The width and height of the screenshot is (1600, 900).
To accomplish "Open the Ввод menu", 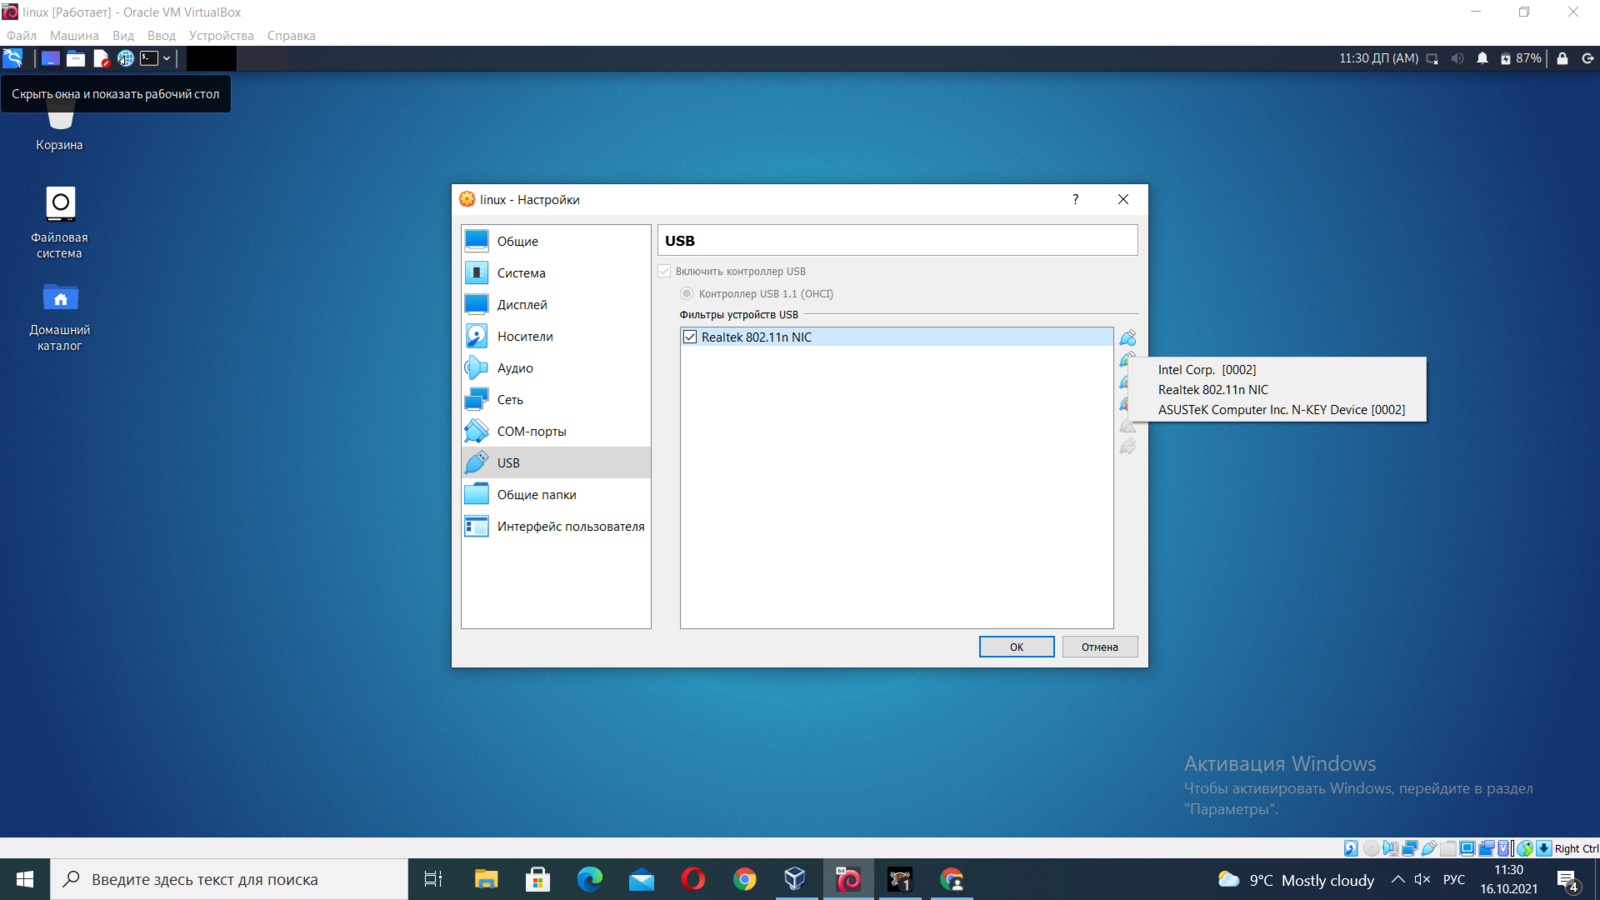I will click(x=161, y=35).
